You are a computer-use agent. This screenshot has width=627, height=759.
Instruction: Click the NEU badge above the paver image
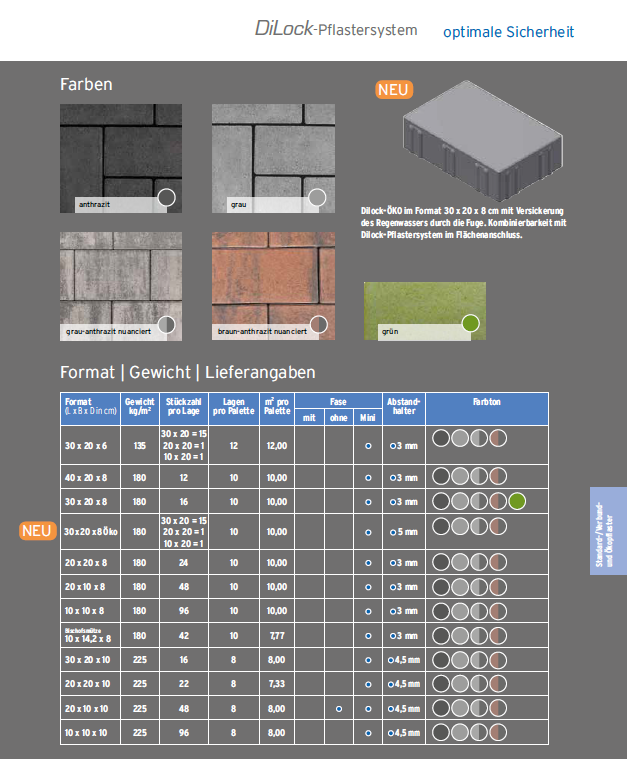click(x=394, y=90)
